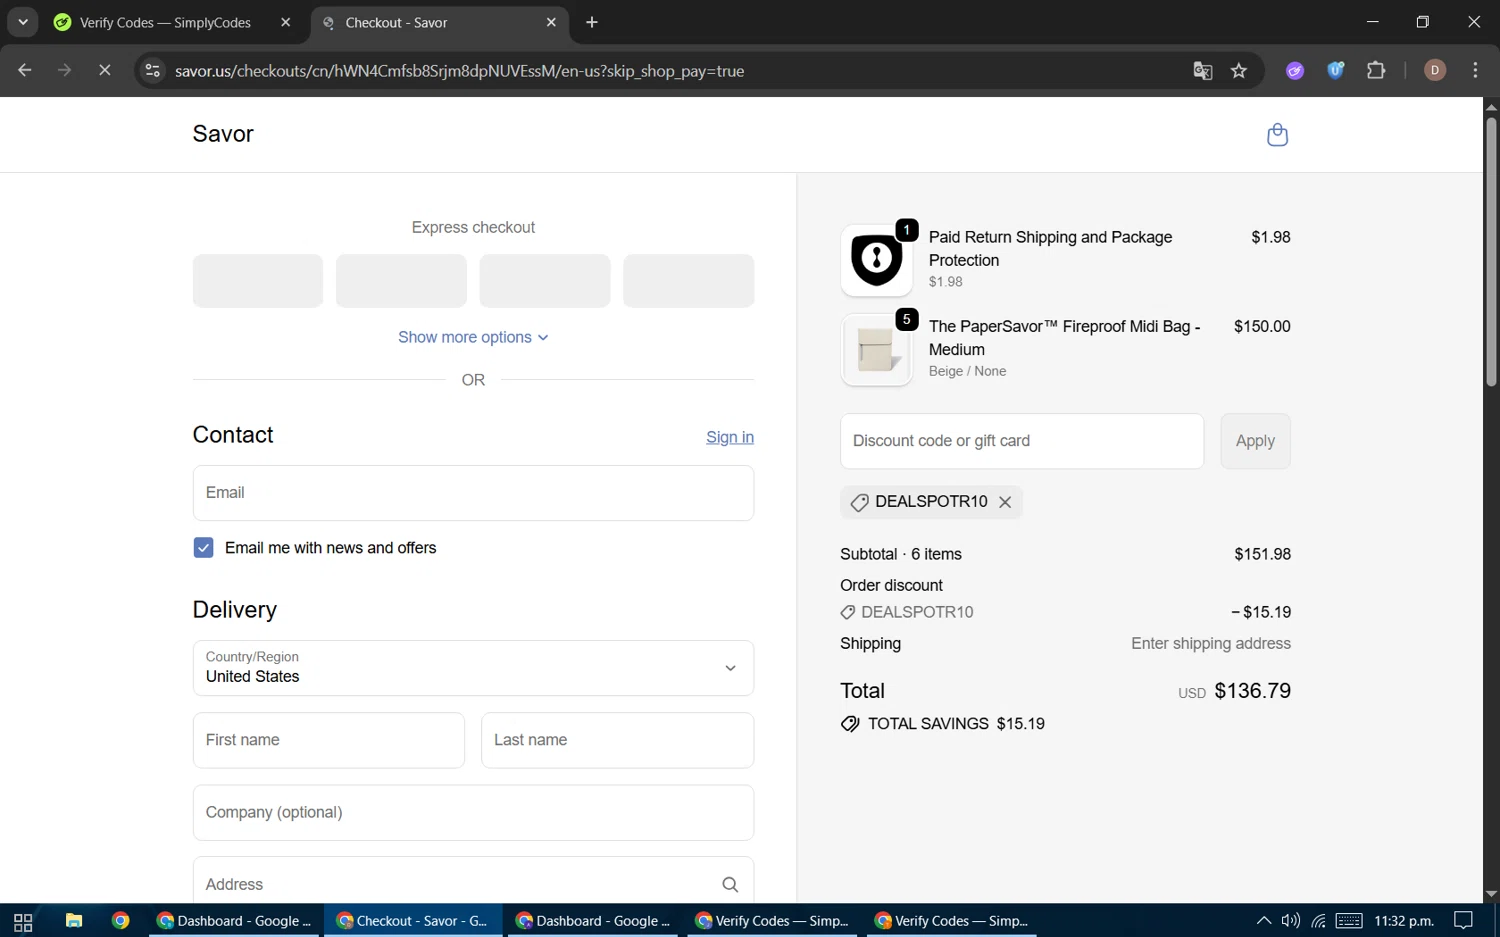
Task: Open the first Verify Codes taskbar window
Action: click(x=773, y=921)
